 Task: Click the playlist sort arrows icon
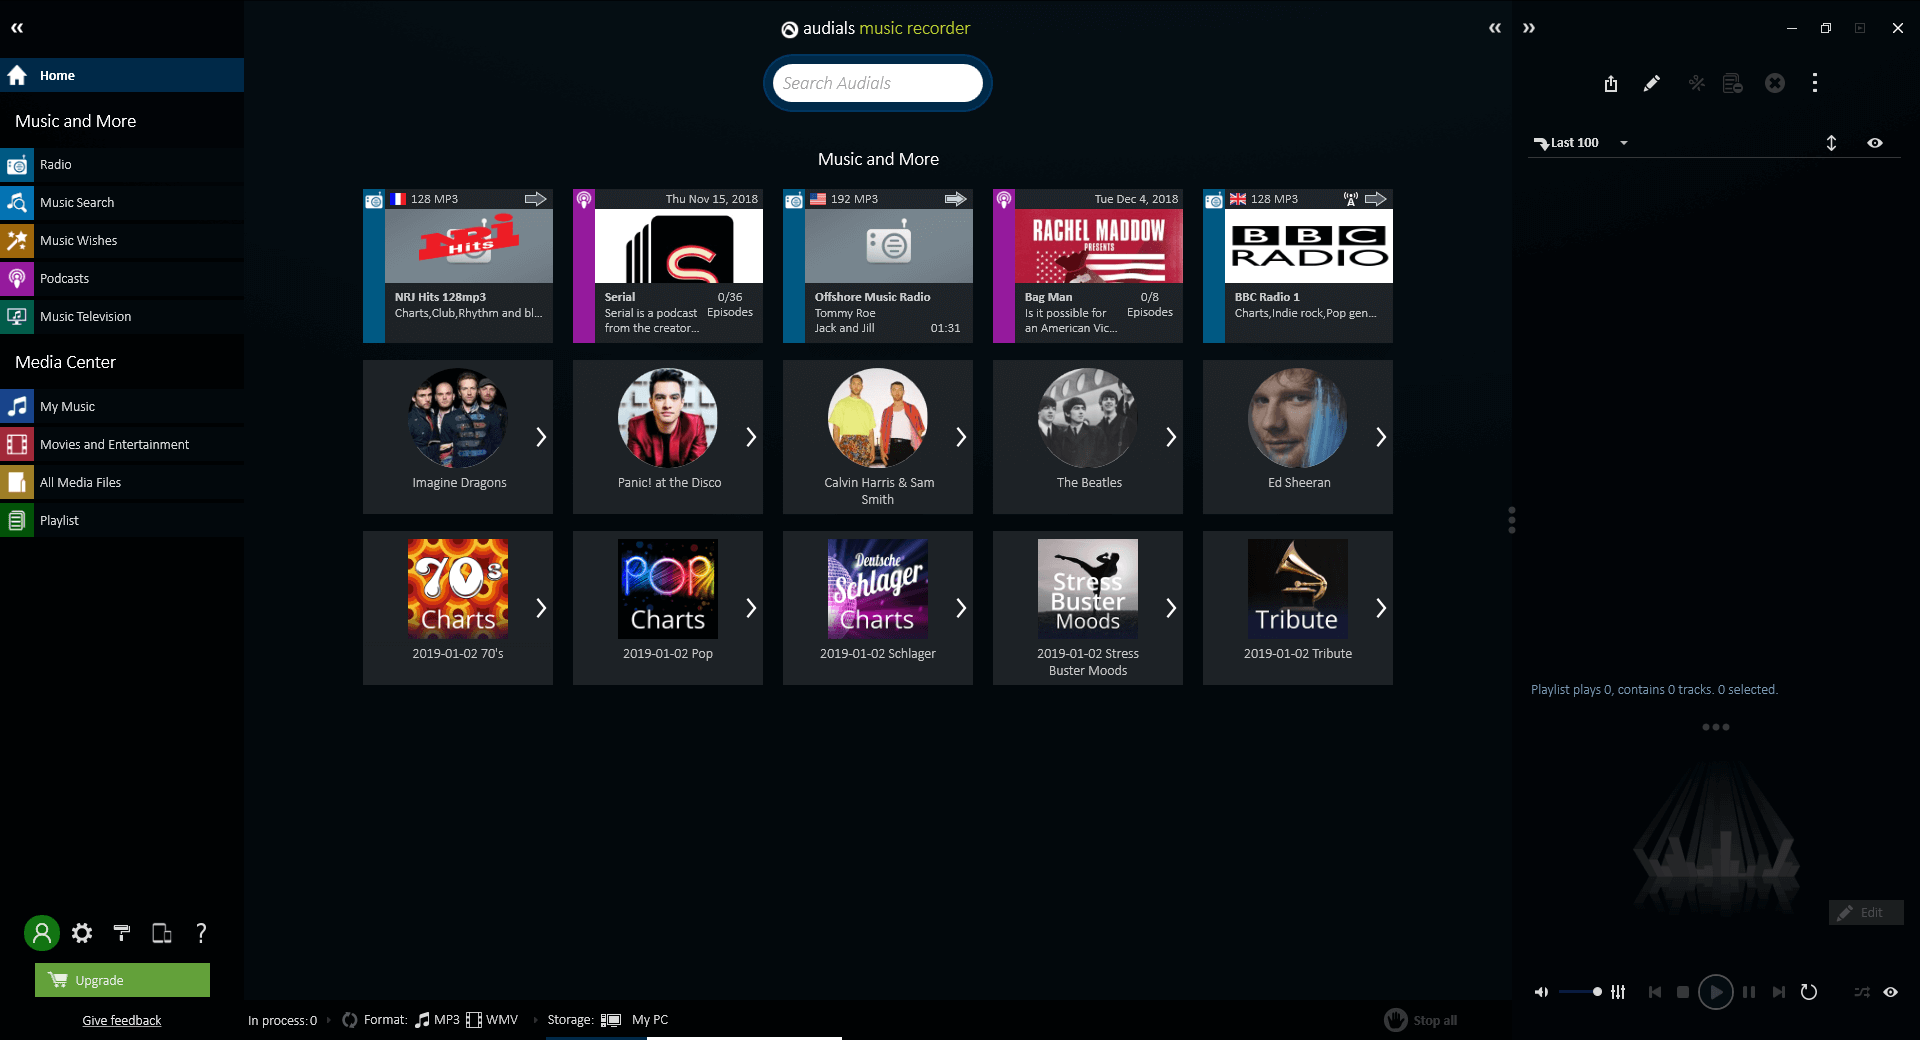[1831, 143]
